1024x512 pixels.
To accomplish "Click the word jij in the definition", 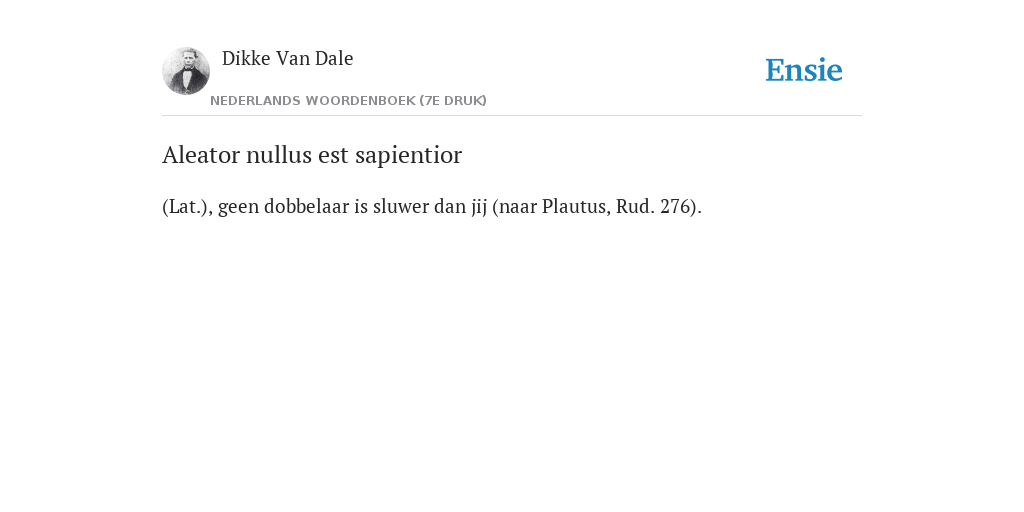I will pyautogui.click(x=479, y=208).
